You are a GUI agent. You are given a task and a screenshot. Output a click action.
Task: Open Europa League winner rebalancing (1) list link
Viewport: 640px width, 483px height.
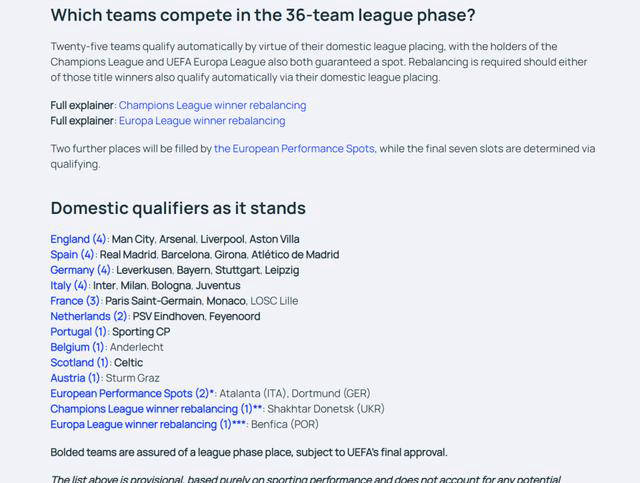point(148,425)
